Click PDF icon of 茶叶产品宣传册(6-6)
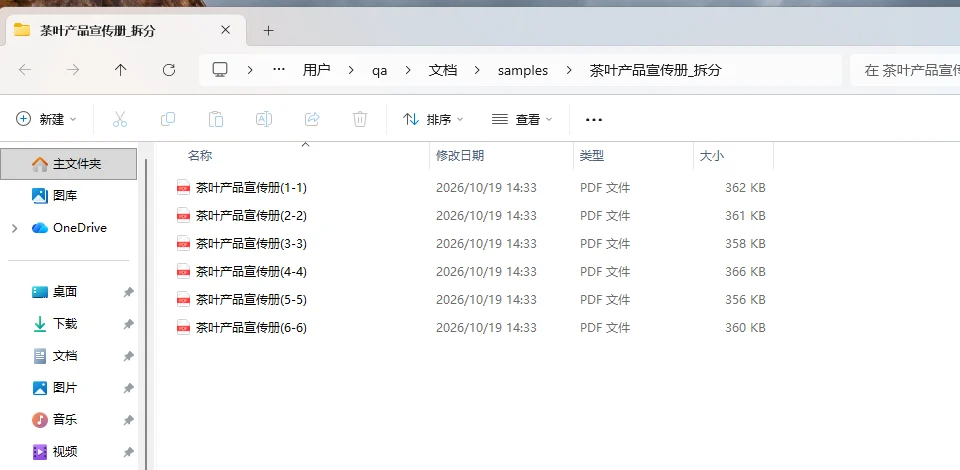The width and height of the screenshot is (960, 470). click(x=183, y=328)
